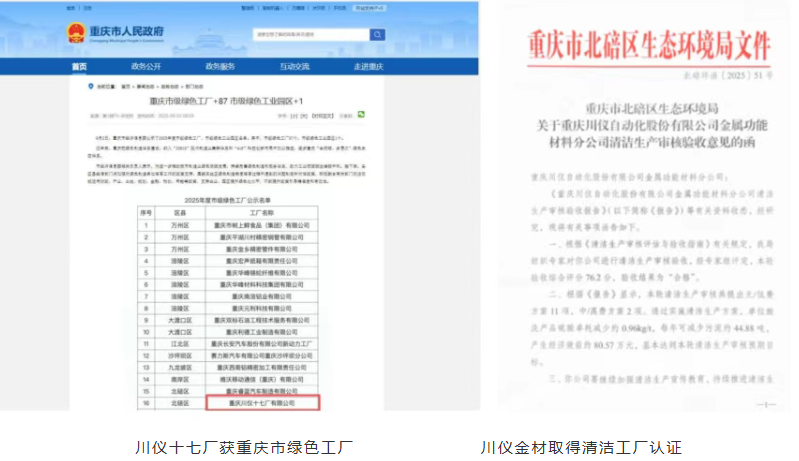Open the 政务服务 navigation menu
Screen dimensions: 799x461
pyautogui.click(x=220, y=66)
